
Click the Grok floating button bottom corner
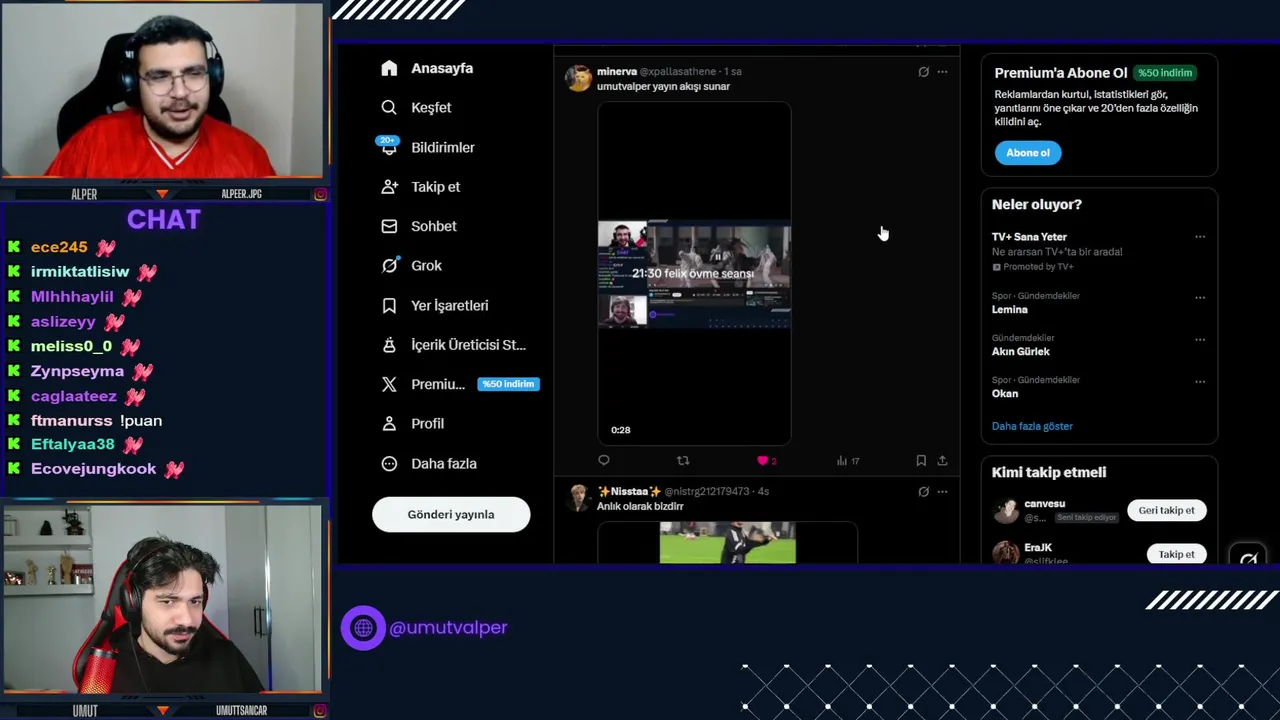[x=1248, y=560]
